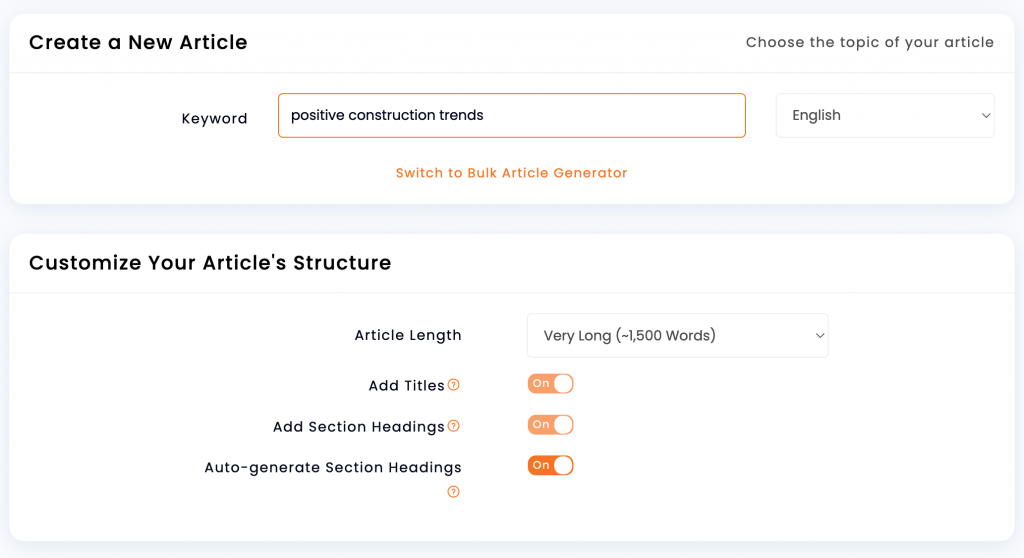Image resolution: width=1024 pixels, height=558 pixels.
Task: Click the chevron arrow in the language selector
Action: point(985,116)
